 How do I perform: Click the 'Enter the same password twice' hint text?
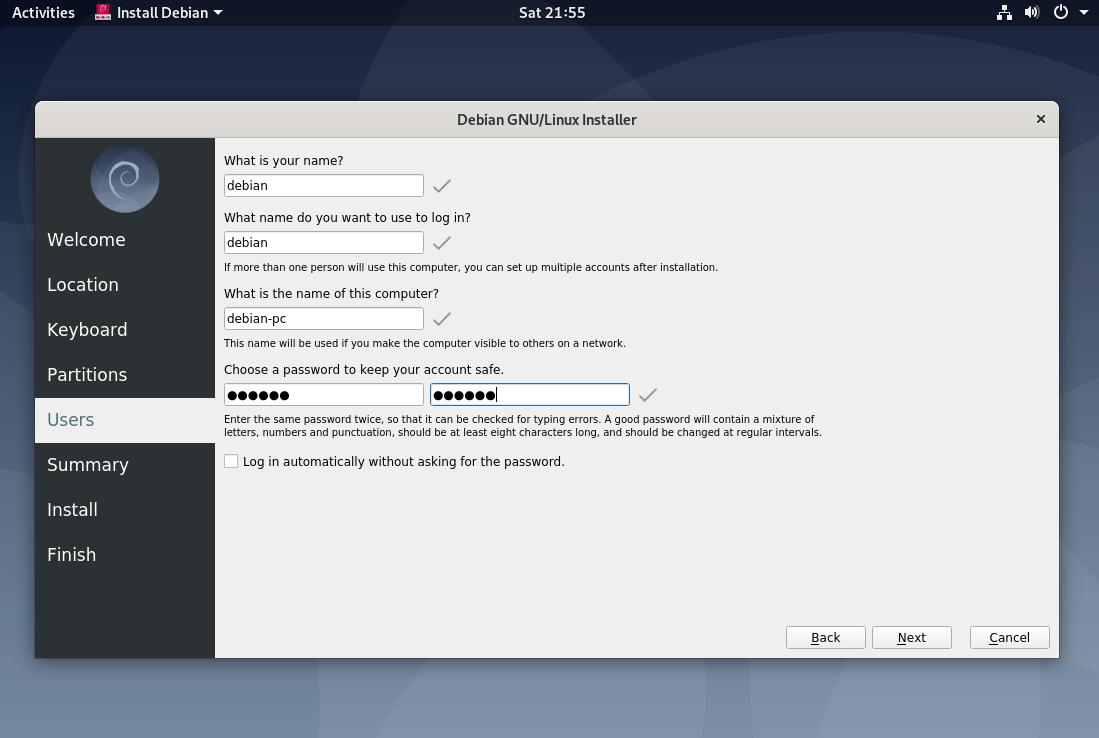tap(523, 426)
